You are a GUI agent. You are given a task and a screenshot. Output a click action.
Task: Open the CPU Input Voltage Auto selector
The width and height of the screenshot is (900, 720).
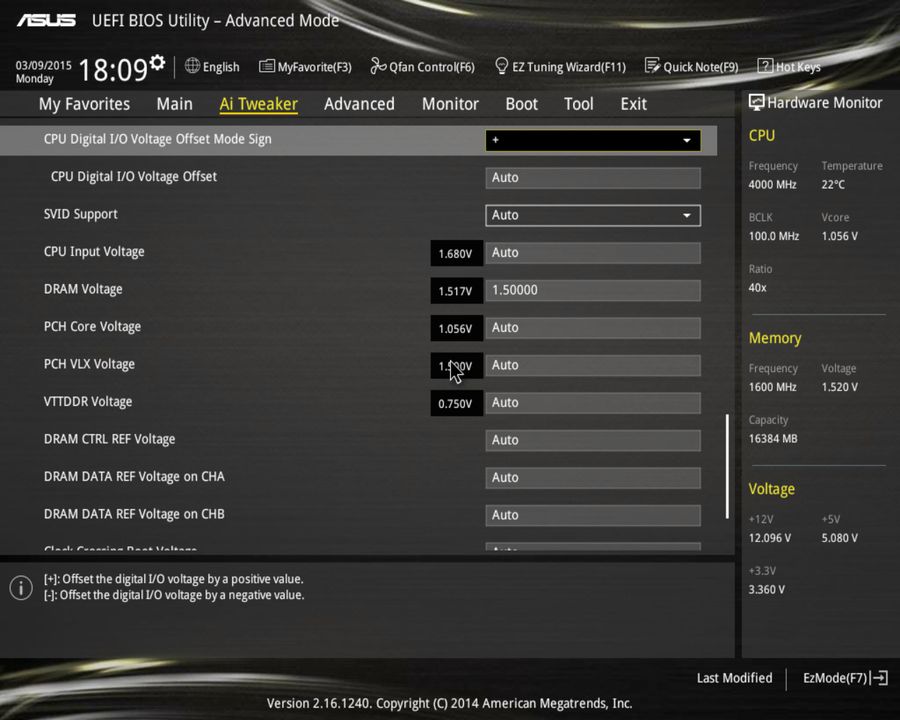(x=592, y=252)
